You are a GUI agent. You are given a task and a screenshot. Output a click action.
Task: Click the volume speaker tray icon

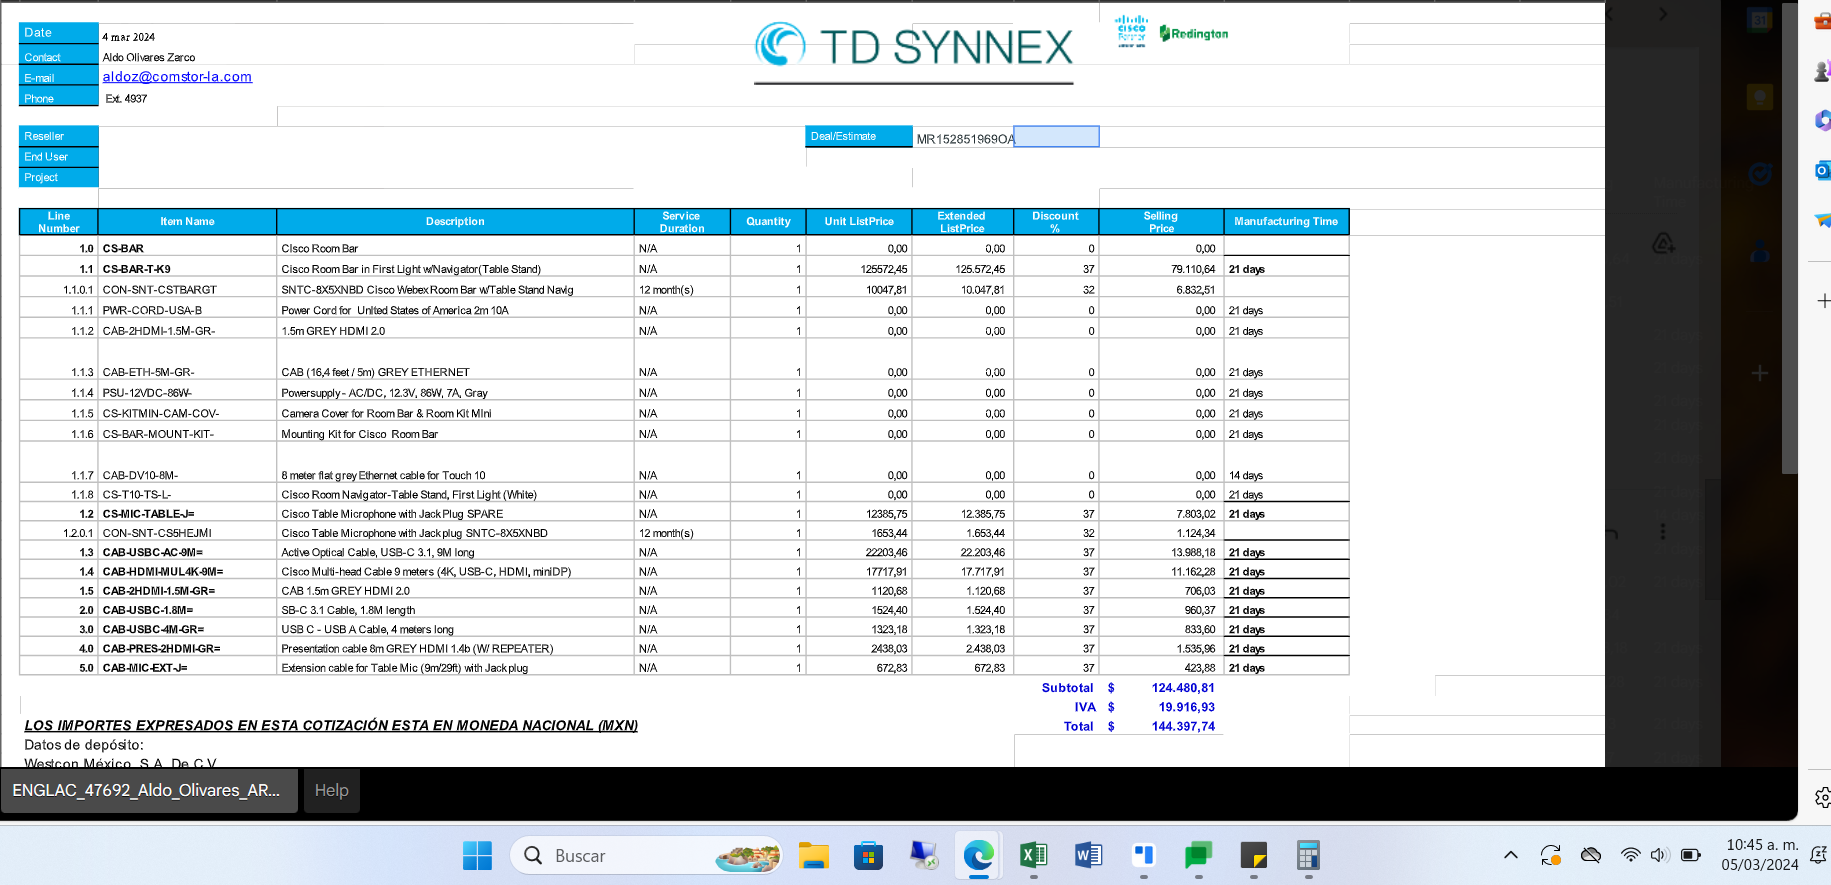(1660, 855)
